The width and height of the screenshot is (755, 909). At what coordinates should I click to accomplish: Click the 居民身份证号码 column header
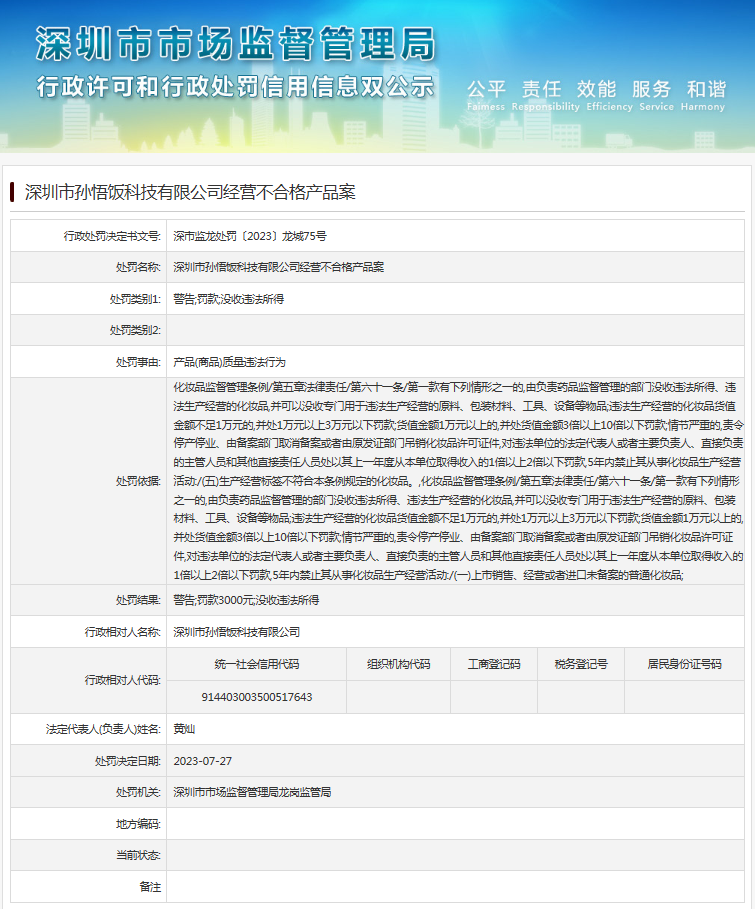click(684, 664)
